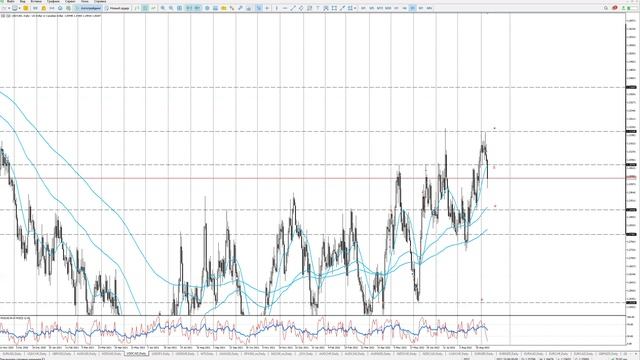Select the candlestick chart type
Viewport: 640px width, 360px height.
tap(145, 8)
